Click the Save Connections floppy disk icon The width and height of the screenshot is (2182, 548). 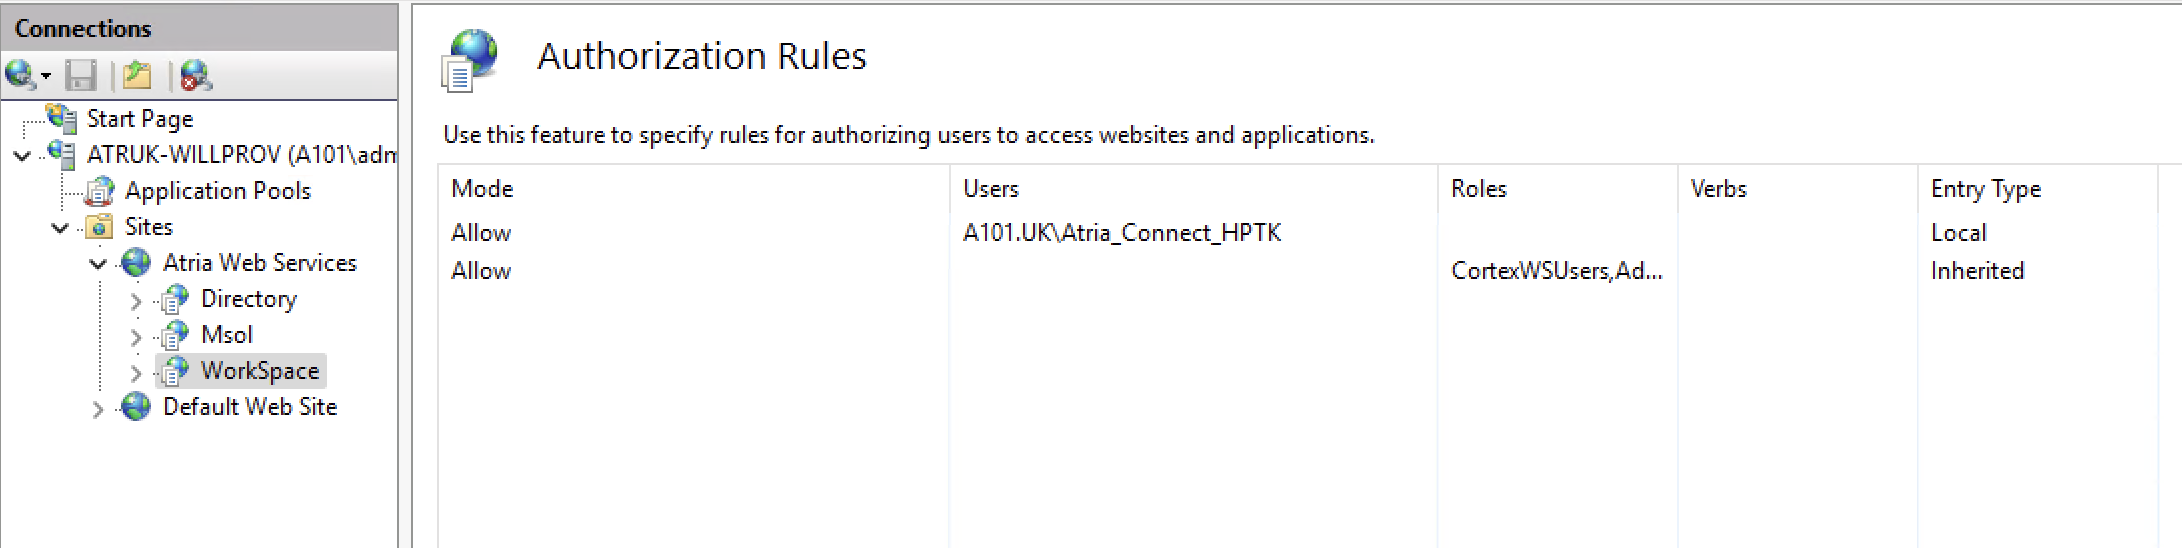pyautogui.click(x=80, y=75)
